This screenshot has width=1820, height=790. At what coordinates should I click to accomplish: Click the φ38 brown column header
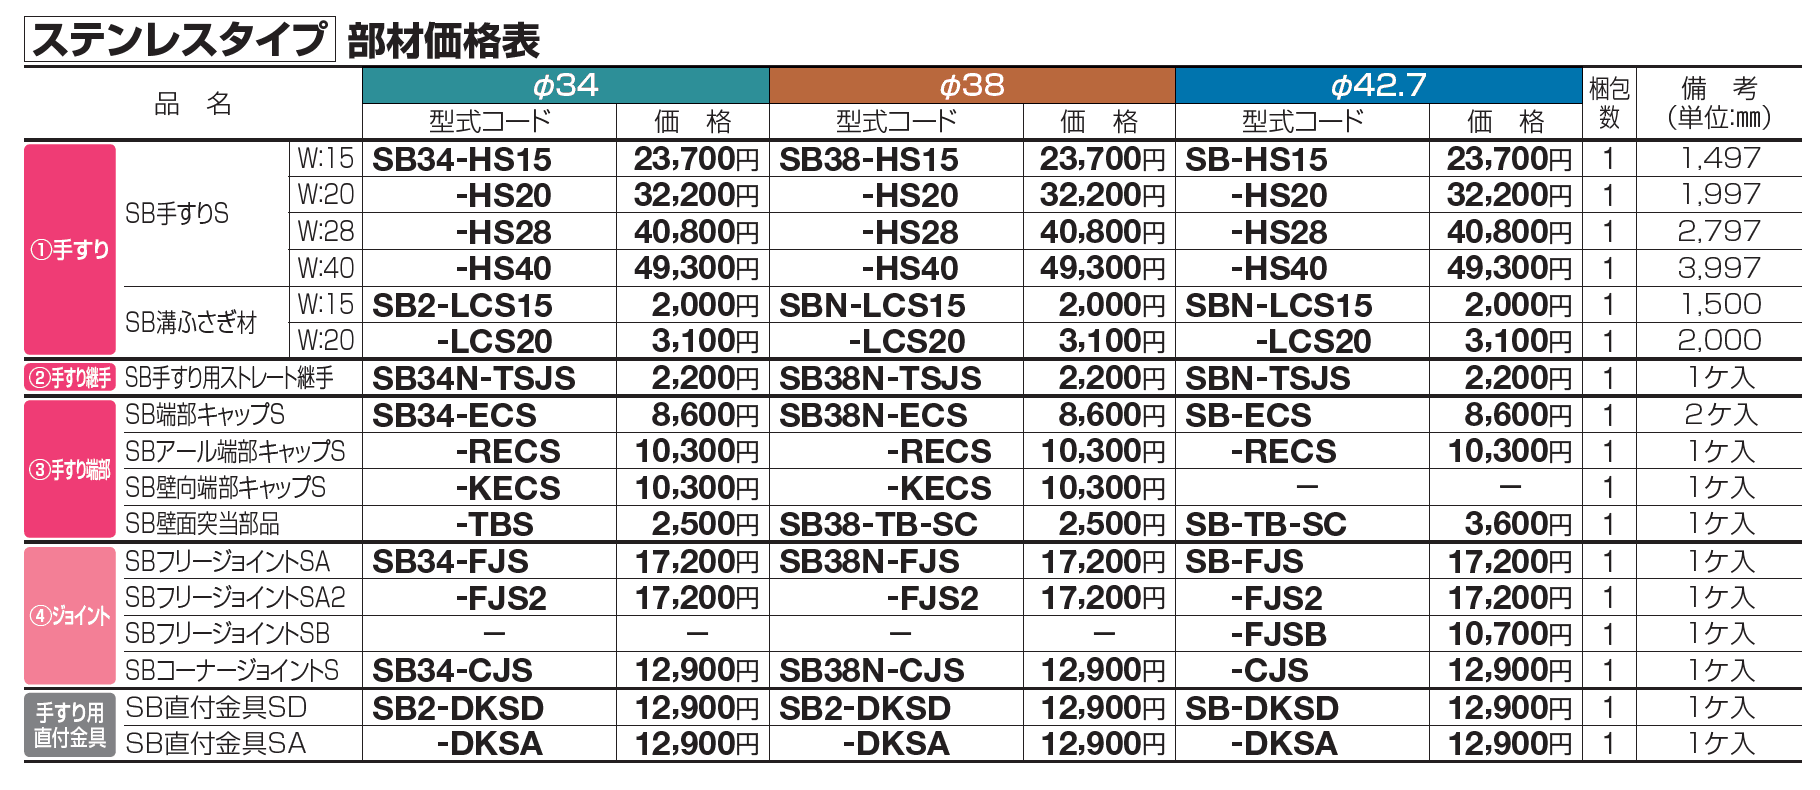971,86
